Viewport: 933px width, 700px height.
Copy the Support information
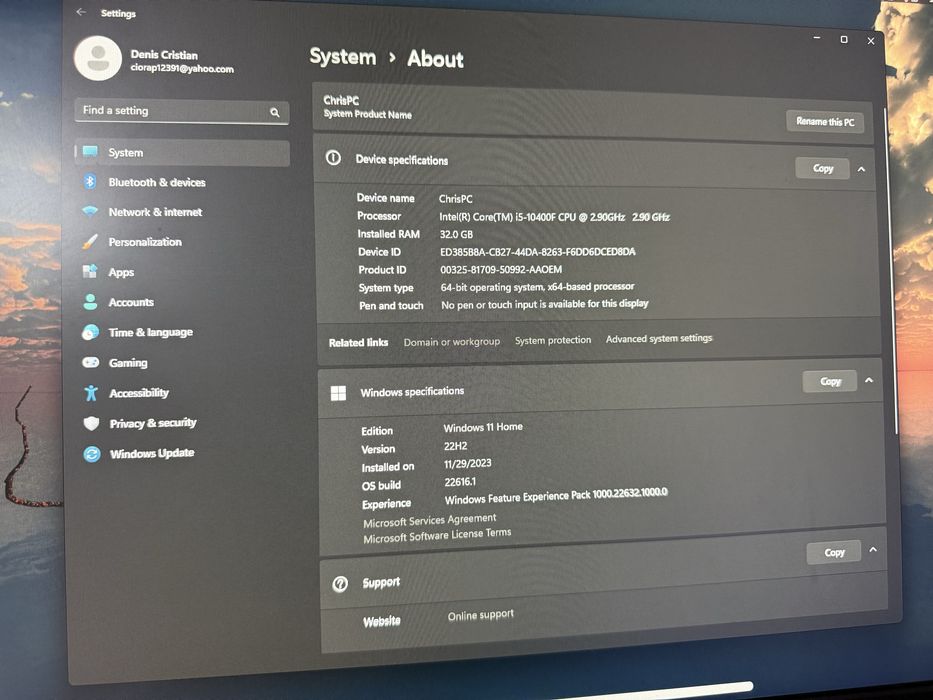tap(834, 552)
